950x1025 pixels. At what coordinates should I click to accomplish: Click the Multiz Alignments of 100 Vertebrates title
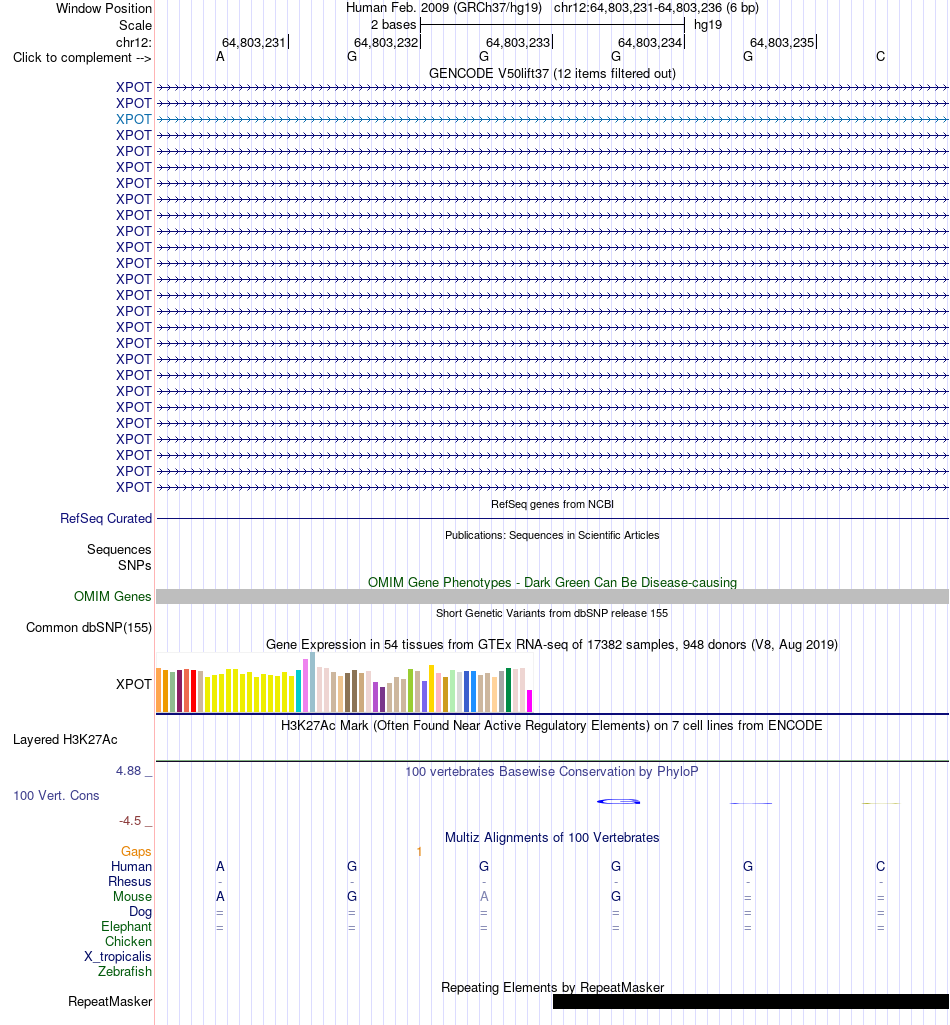(x=552, y=837)
